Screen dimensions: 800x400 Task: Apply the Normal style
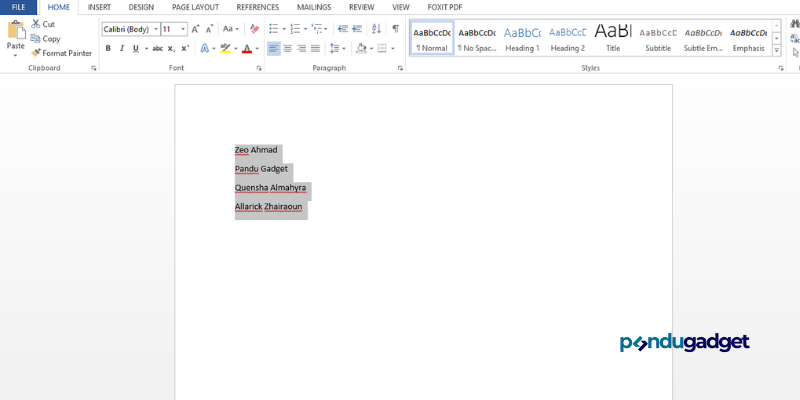432,38
